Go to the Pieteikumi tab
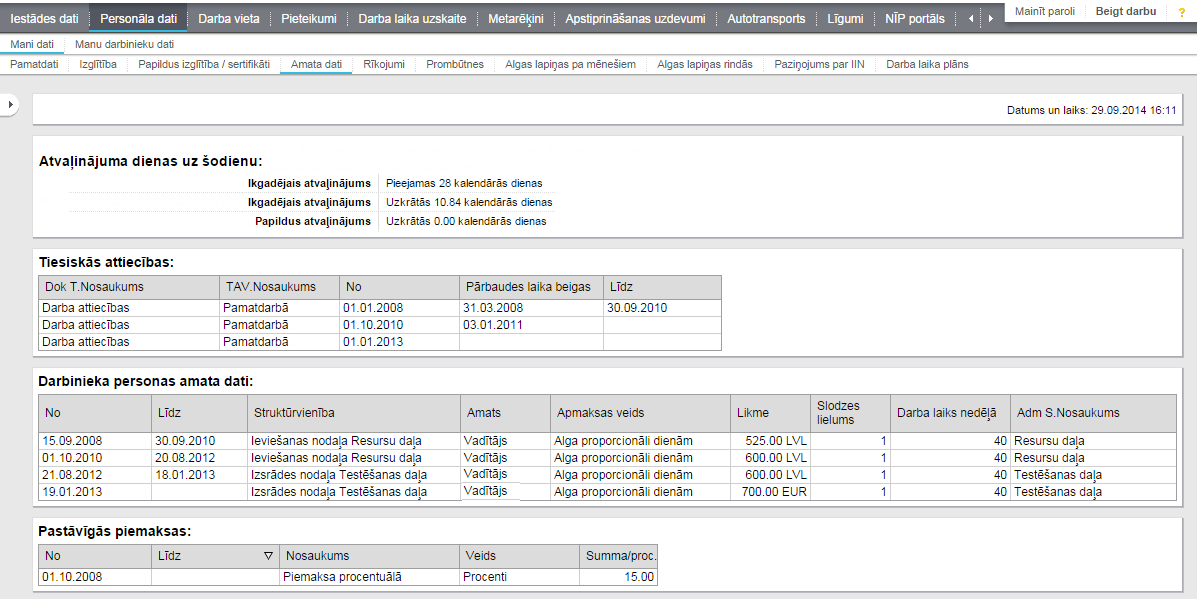 308,18
